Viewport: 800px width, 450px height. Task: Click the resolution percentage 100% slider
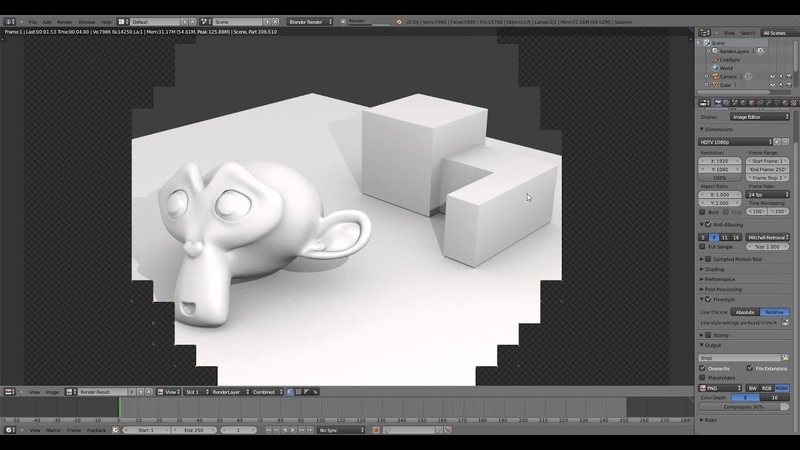719,178
